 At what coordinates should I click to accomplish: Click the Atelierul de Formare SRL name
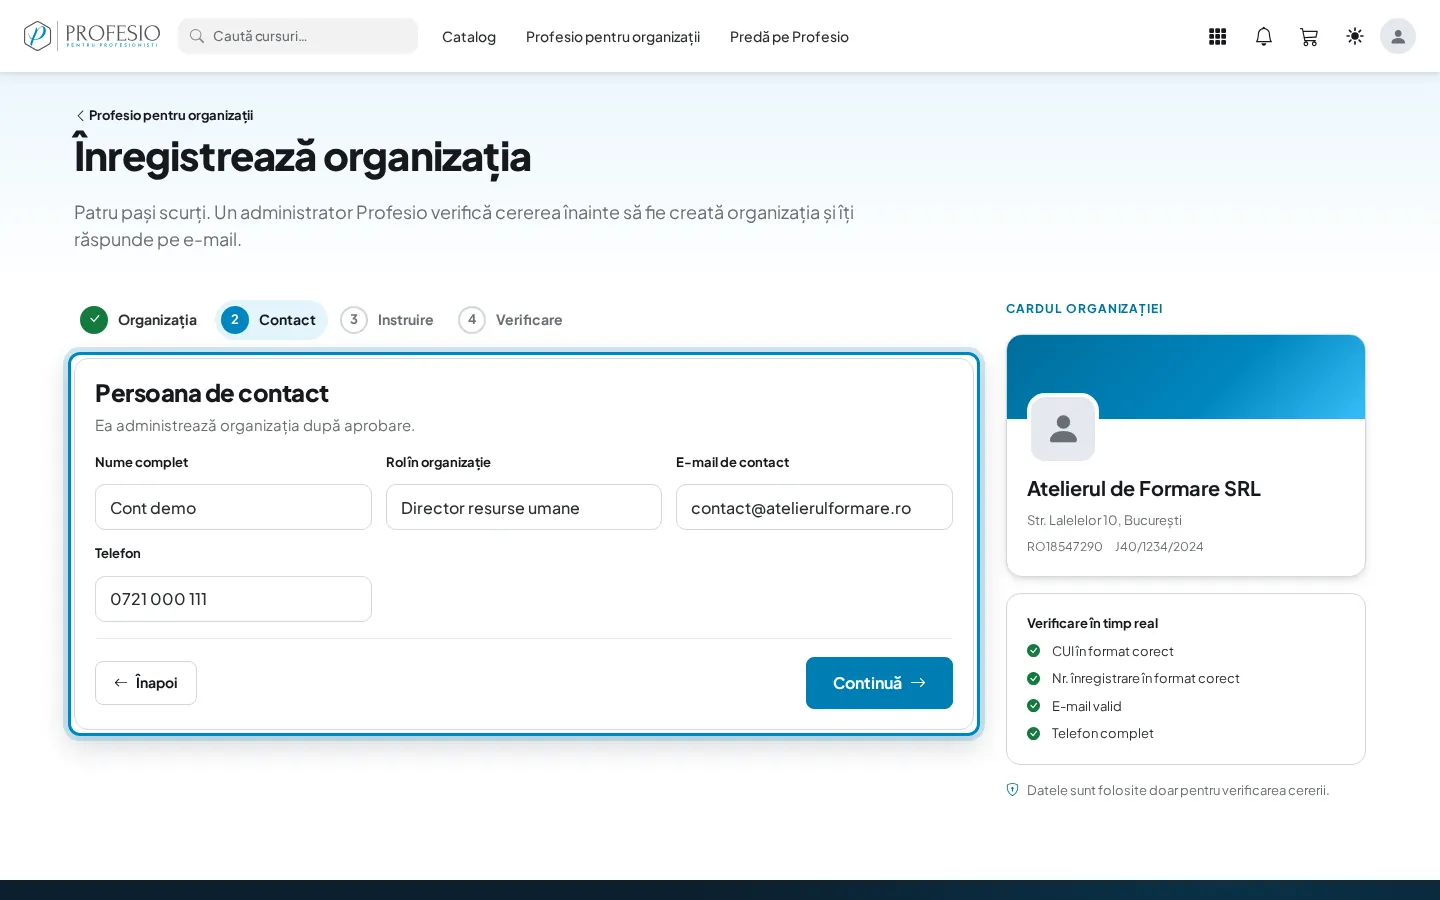pyautogui.click(x=1144, y=489)
